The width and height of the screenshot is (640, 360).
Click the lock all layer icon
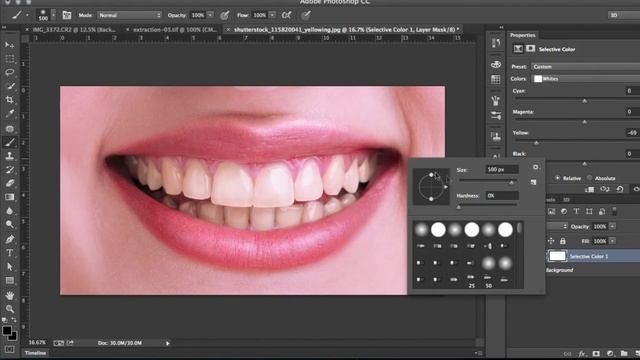pyautogui.click(x=563, y=241)
